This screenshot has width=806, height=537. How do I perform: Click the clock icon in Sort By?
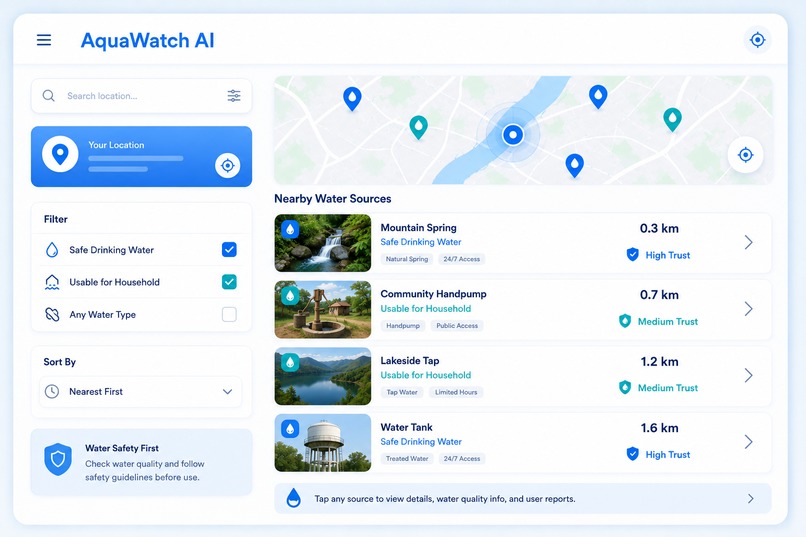(51, 392)
